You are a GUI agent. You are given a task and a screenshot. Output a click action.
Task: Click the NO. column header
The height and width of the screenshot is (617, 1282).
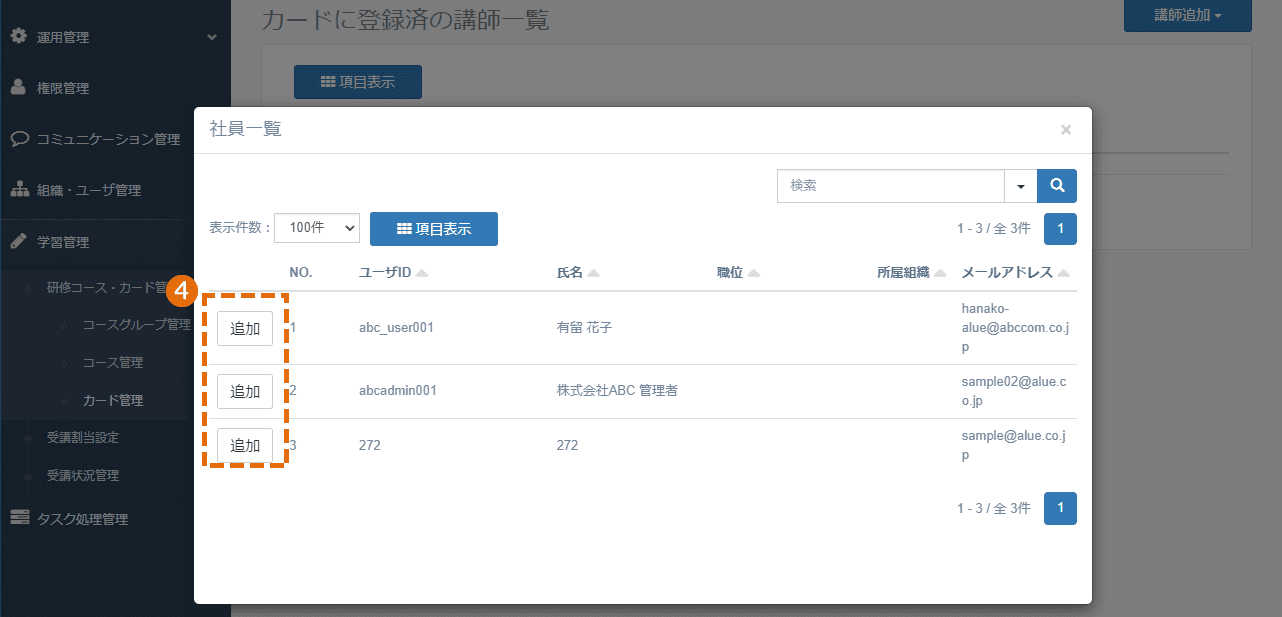pos(301,272)
